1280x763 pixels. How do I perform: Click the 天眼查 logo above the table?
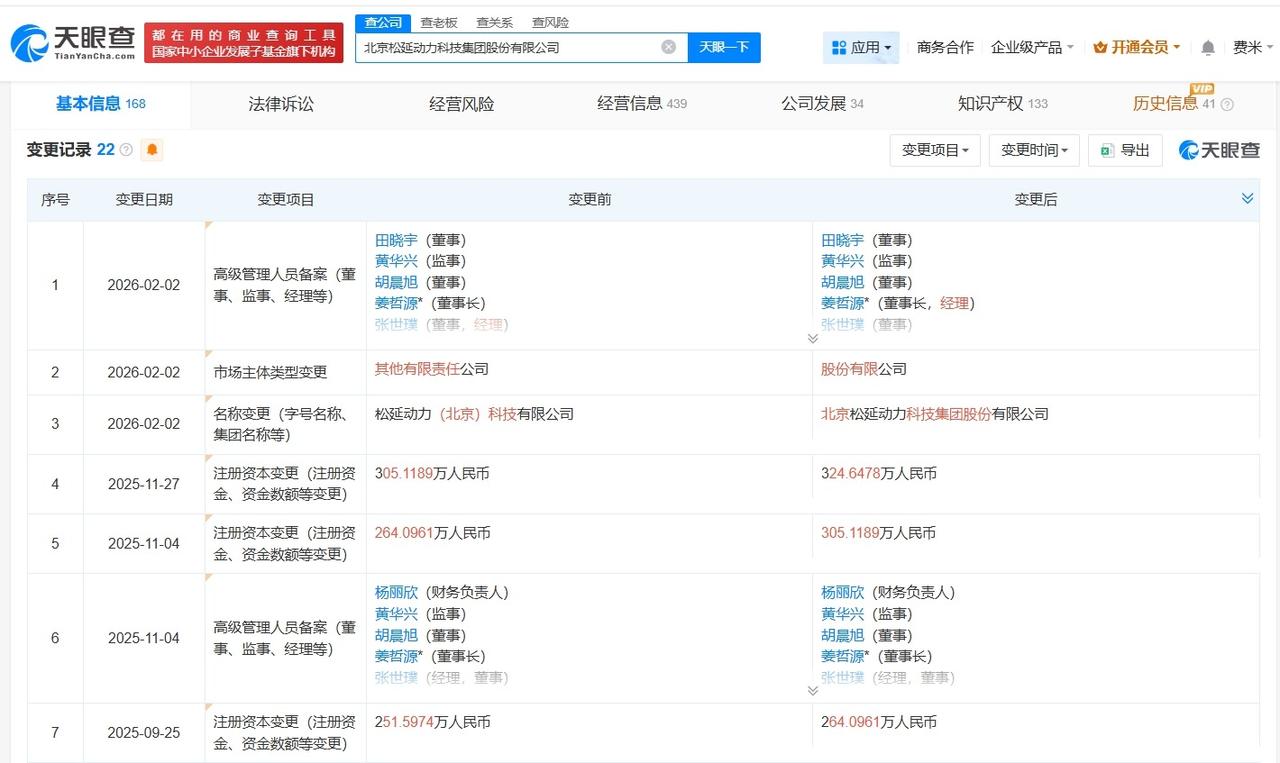pos(1219,150)
